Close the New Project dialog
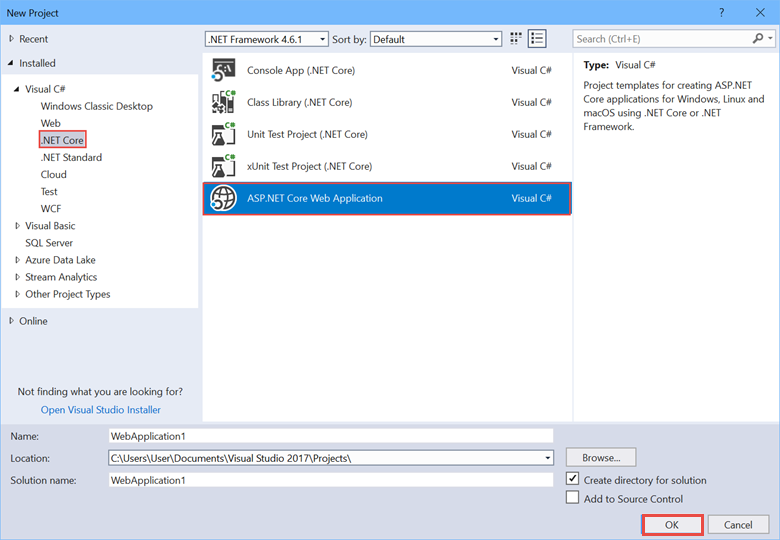This screenshot has height=540, width=780. 761,12
